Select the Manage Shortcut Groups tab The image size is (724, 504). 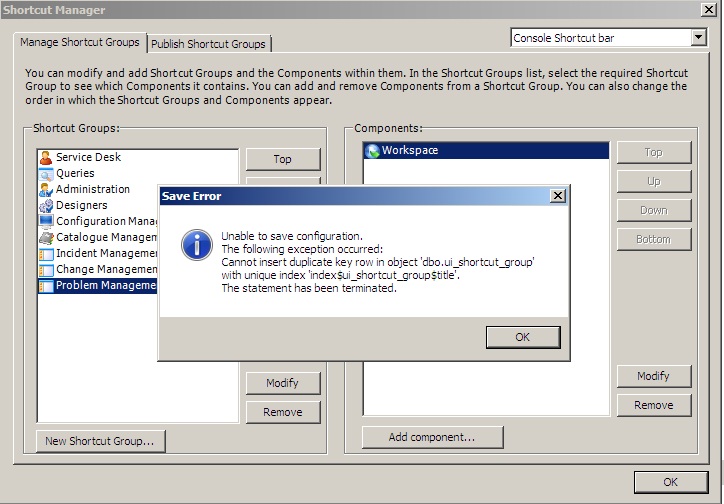(x=80, y=43)
